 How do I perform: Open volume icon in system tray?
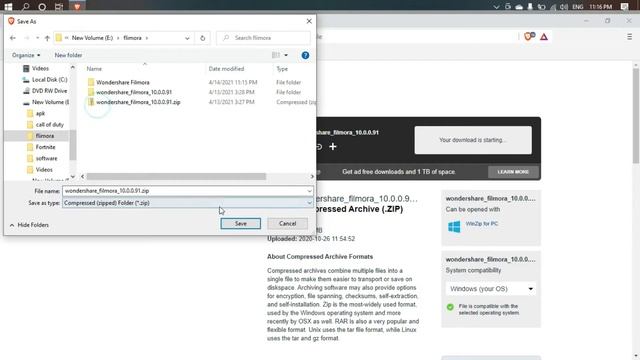pyautogui.click(x=564, y=7)
